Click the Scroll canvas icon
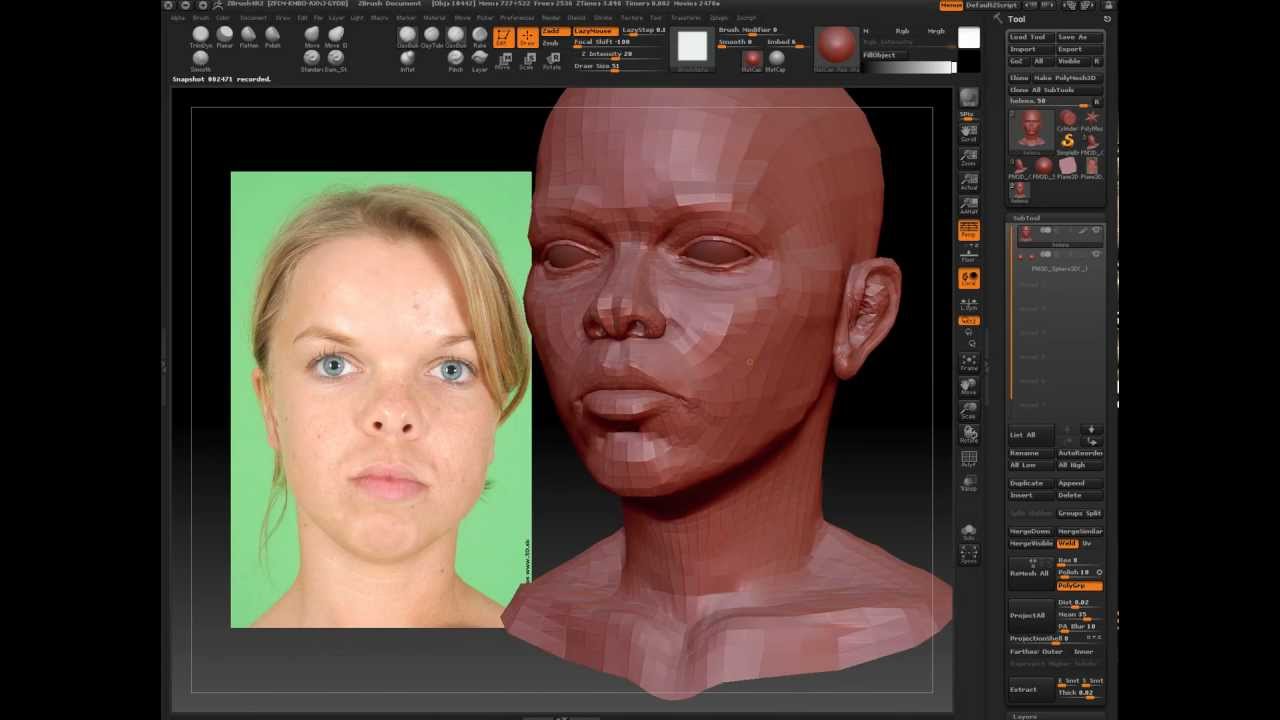Viewport: 1280px width, 720px height. tap(968, 134)
